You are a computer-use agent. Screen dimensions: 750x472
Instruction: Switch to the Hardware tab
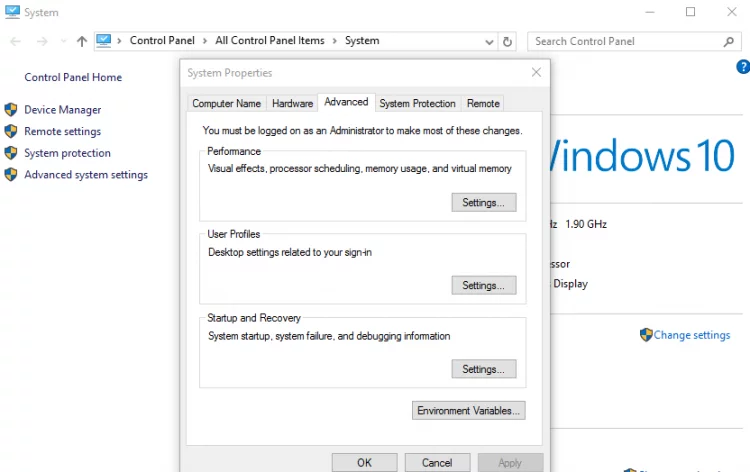coord(292,103)
